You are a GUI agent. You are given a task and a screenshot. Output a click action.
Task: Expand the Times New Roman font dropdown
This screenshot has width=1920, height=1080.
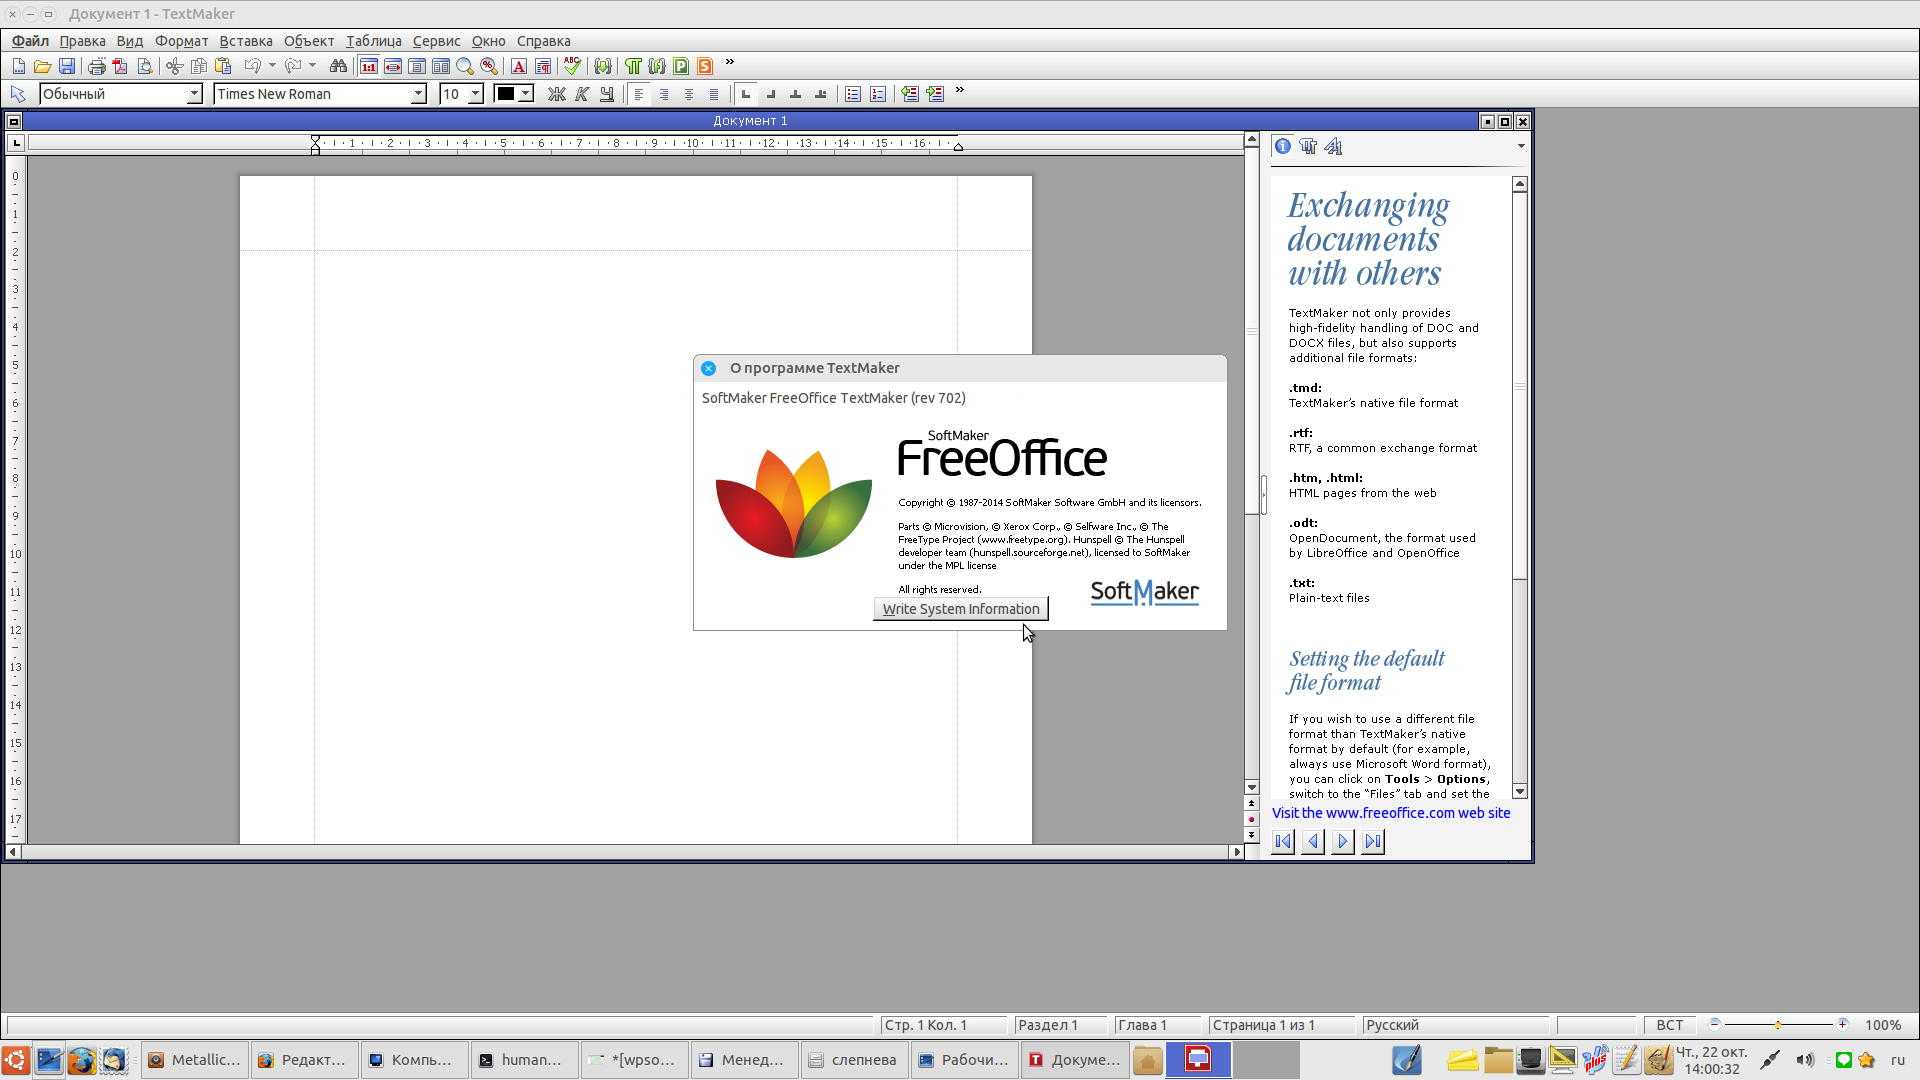pos(418,94)
